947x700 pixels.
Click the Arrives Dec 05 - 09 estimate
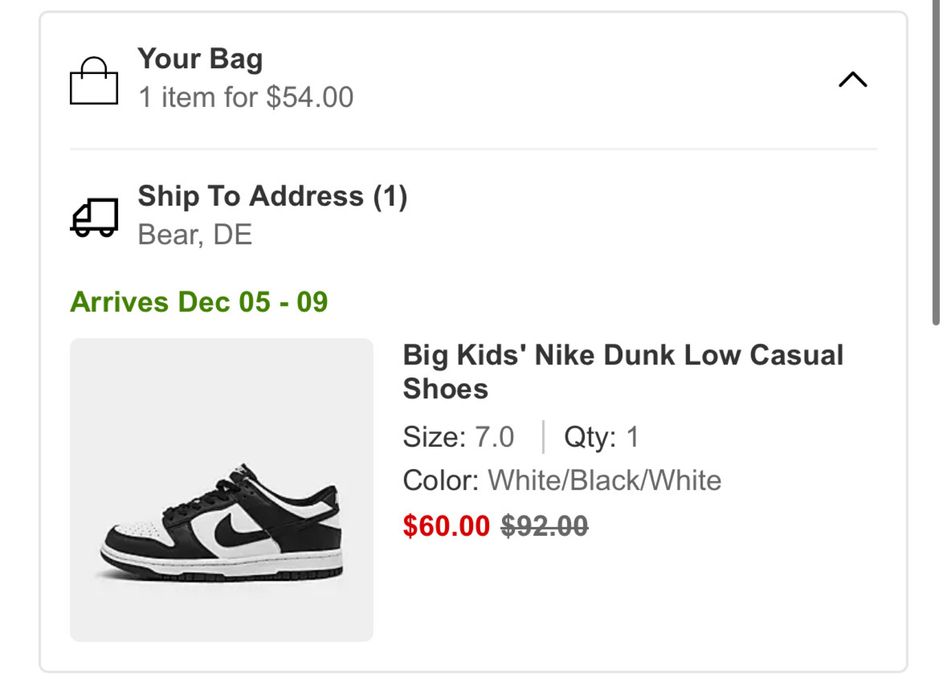(x=199, y=302)
